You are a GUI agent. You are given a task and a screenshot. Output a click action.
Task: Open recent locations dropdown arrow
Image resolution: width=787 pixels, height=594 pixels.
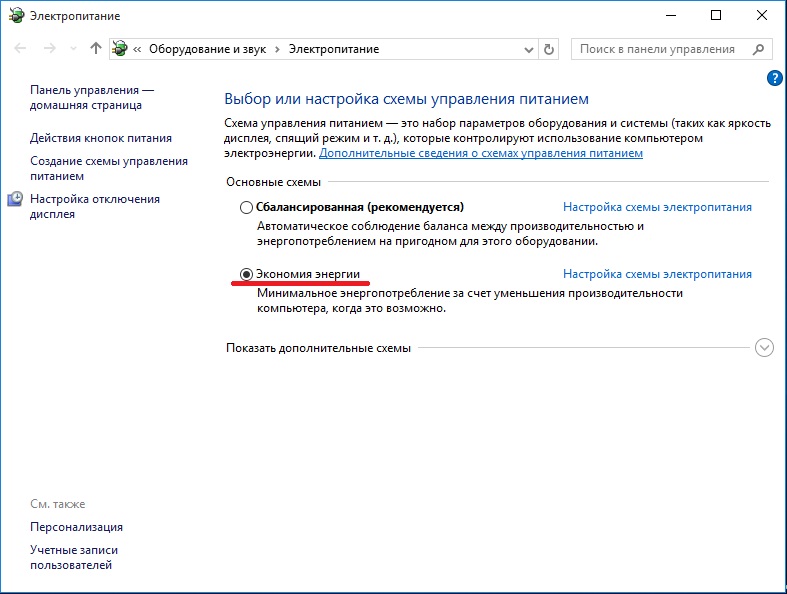tap(73, 49)
